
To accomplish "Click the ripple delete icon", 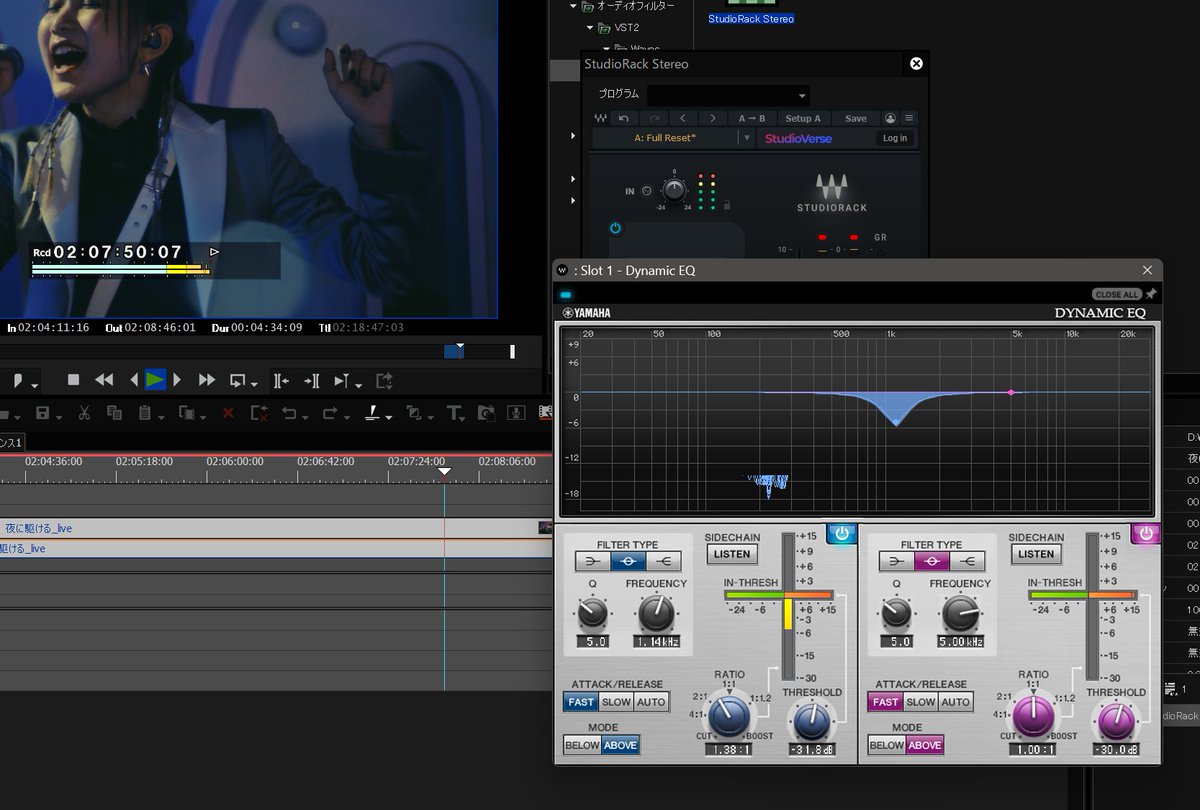I will point(258,413).
